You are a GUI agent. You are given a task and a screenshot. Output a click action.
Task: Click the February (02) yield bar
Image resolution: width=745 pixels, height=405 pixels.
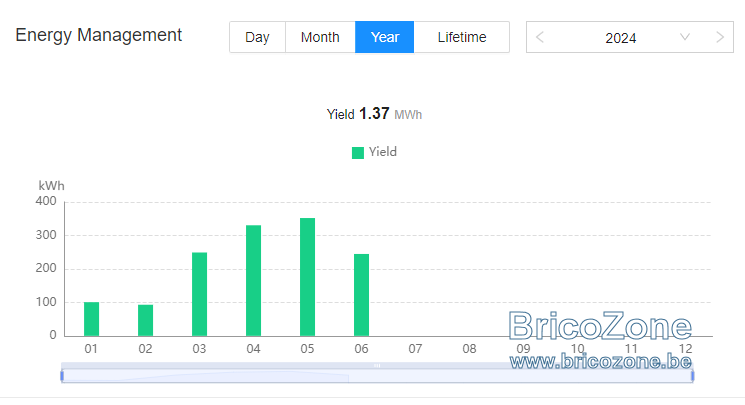click(x=145, y=320)
